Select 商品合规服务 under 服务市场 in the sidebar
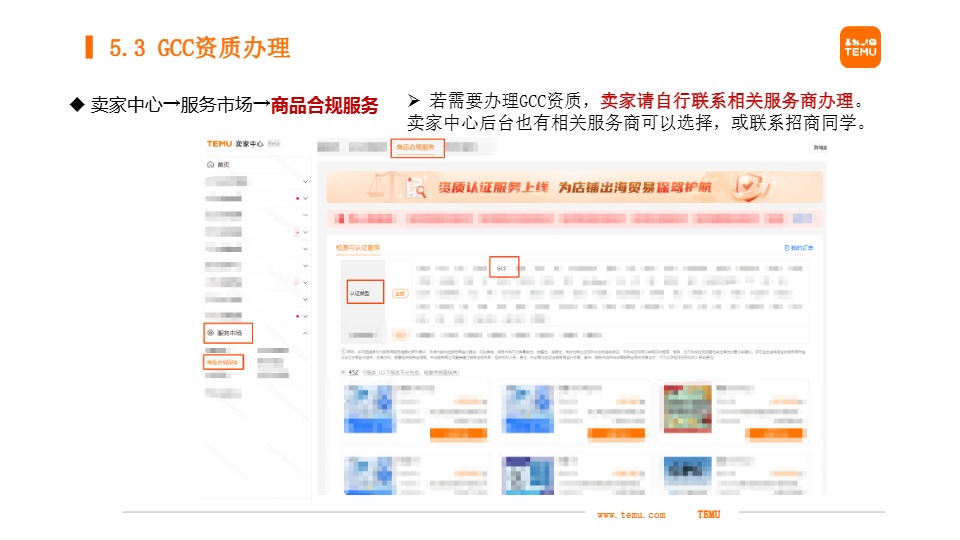The image size is (960, 540). (x=223, y=362)
